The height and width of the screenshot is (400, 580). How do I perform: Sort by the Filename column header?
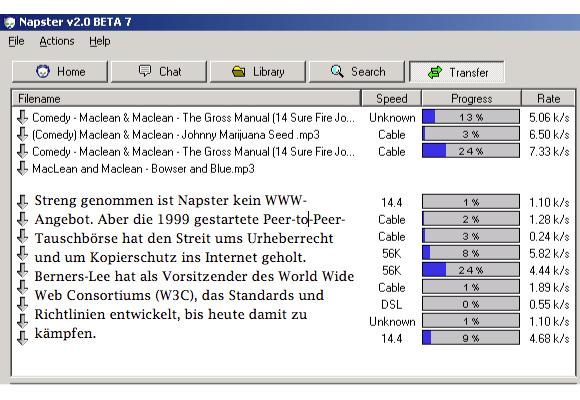tap(186, 98)
